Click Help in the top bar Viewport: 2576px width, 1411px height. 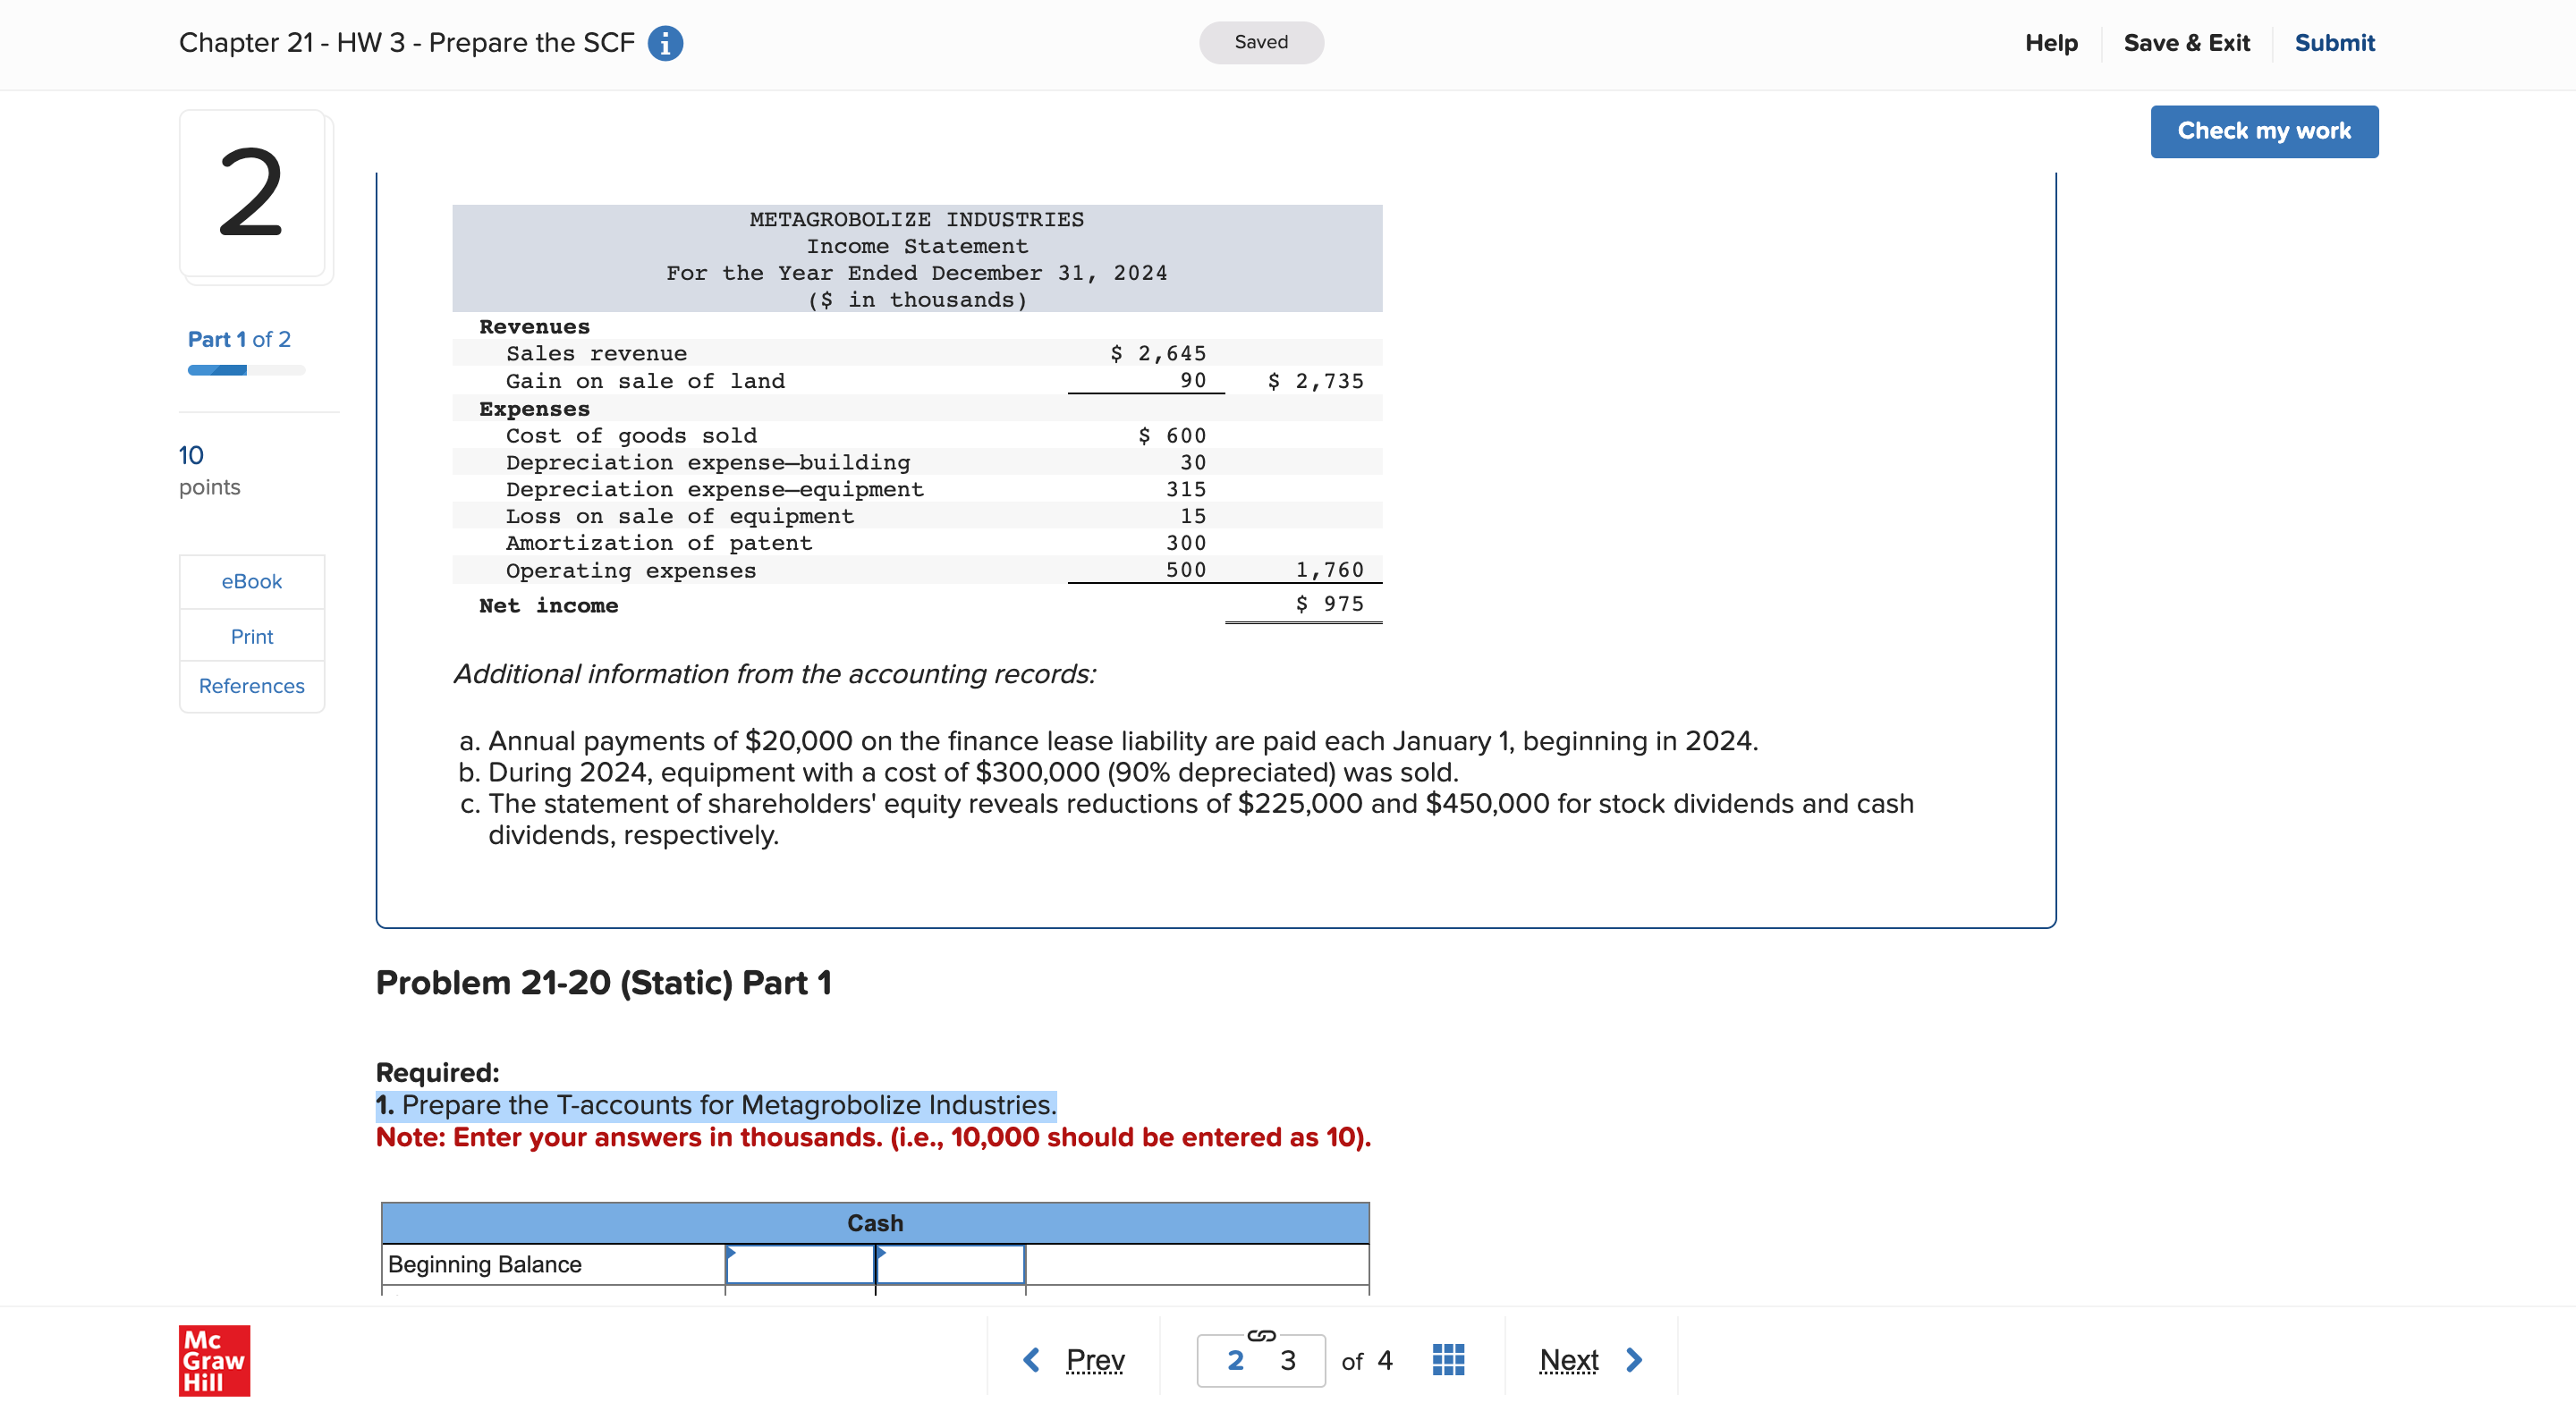tap(2051, 43)
